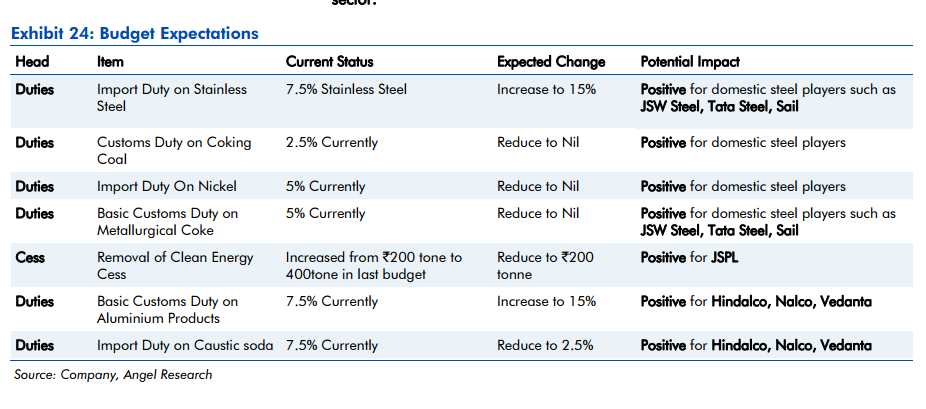
Task: Click the Customs Duty on Coking Coal item
Action: (x=174, y=150)
